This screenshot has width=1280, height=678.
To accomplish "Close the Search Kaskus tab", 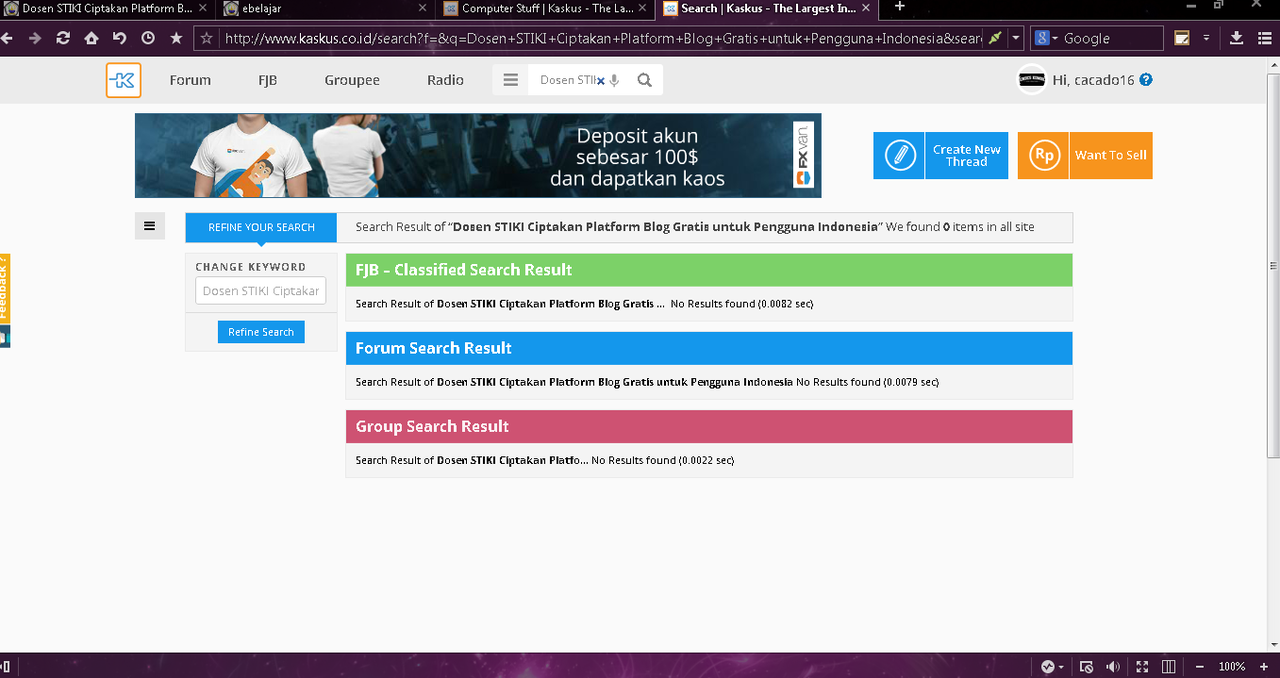I will point(868,7).
